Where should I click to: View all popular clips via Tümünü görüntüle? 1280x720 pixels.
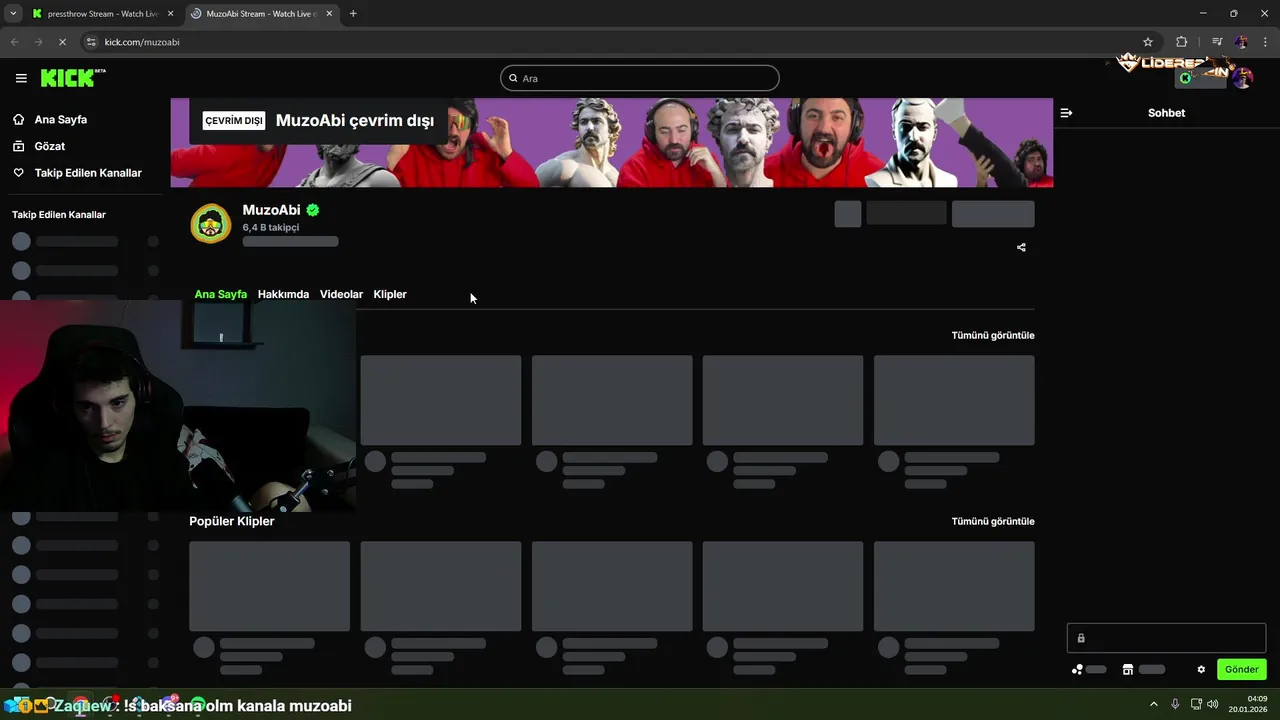coord(993,521)
